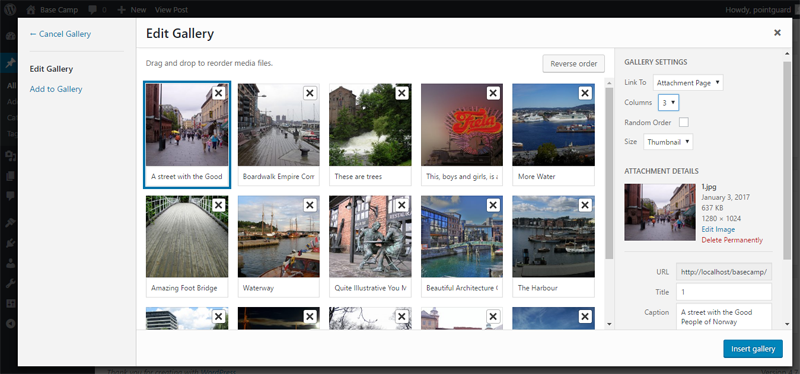Click the Title input field
Viewport: 800px width, 374px height.
[723, 292]
